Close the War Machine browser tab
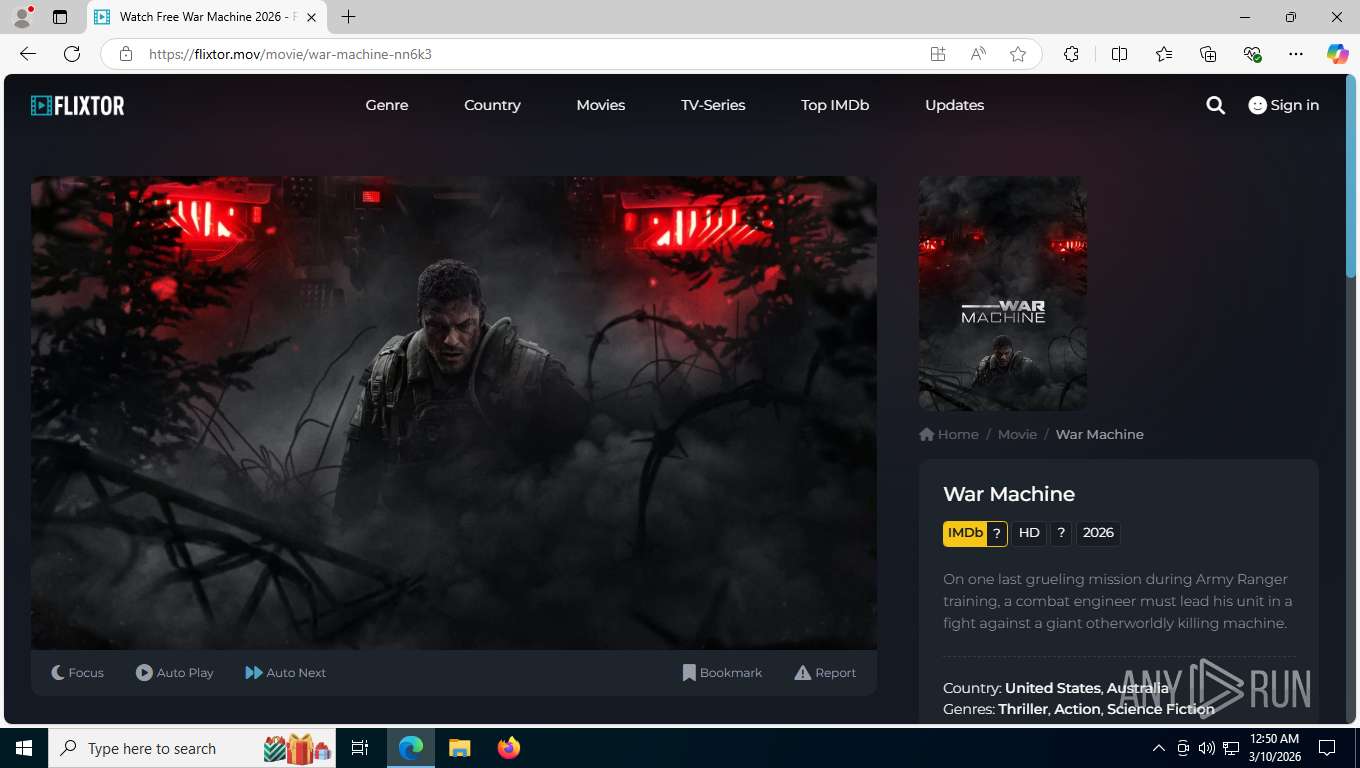 click(x=311, y=17)
